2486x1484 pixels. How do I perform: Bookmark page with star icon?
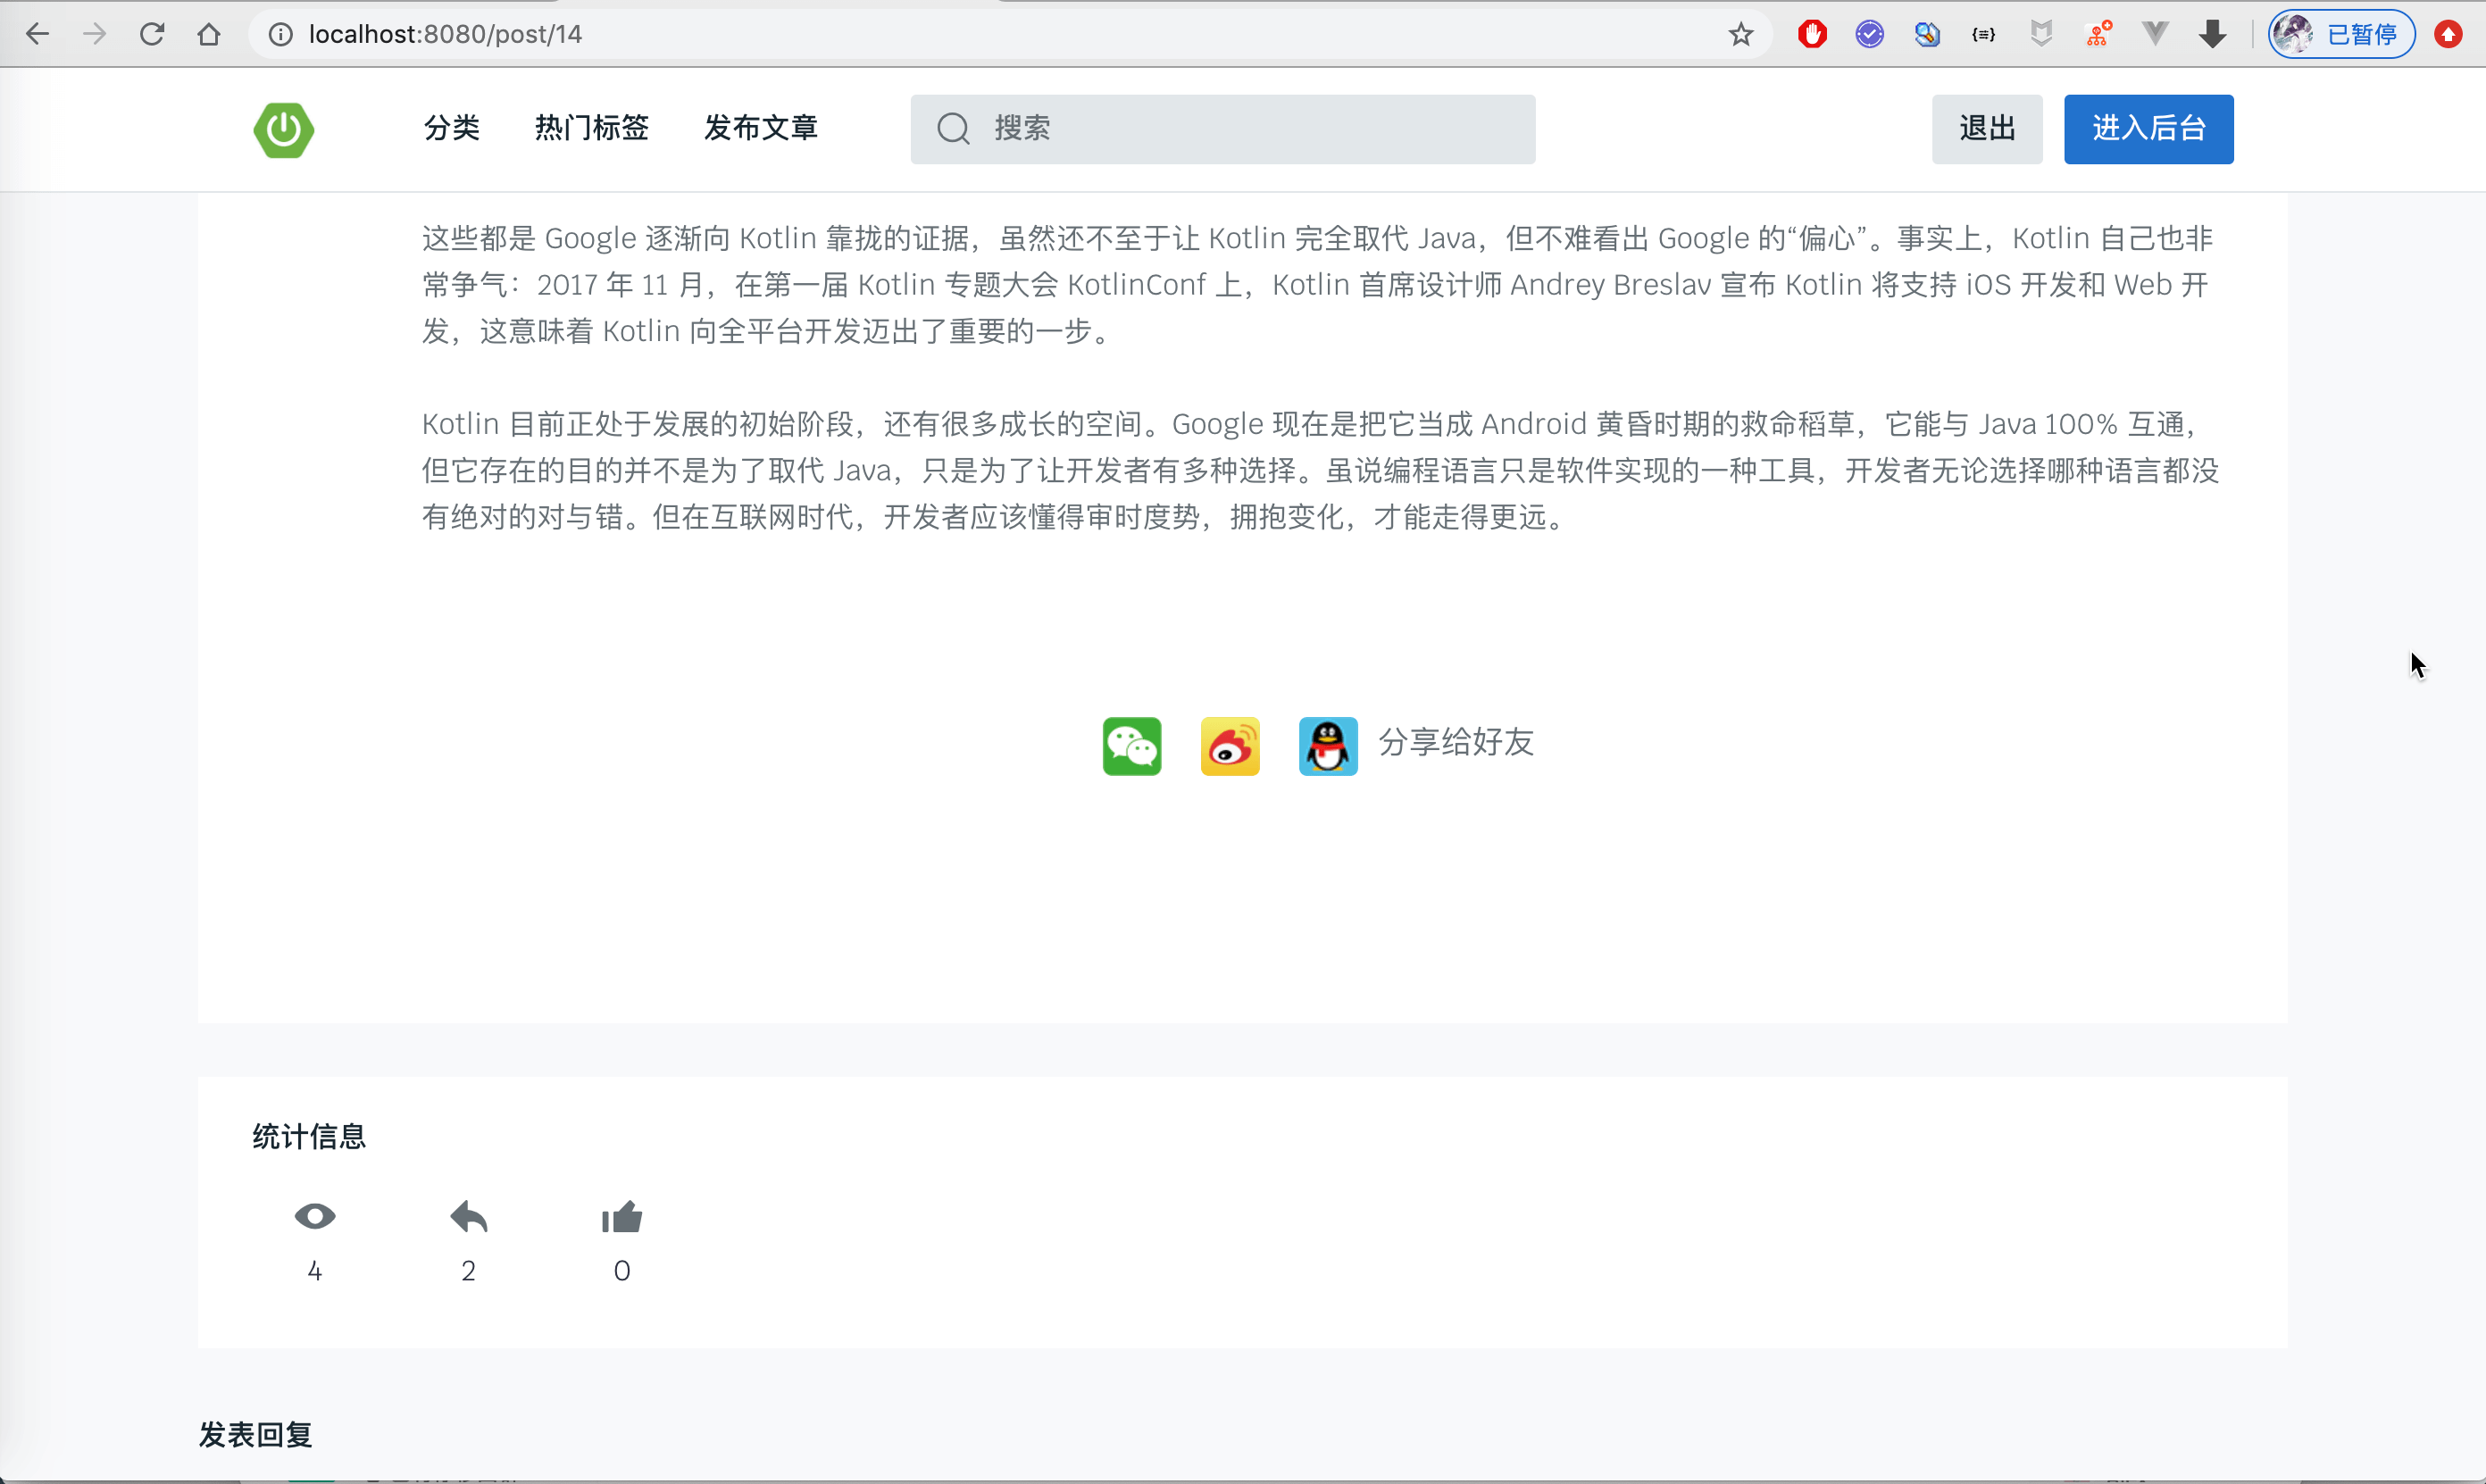1740,34
